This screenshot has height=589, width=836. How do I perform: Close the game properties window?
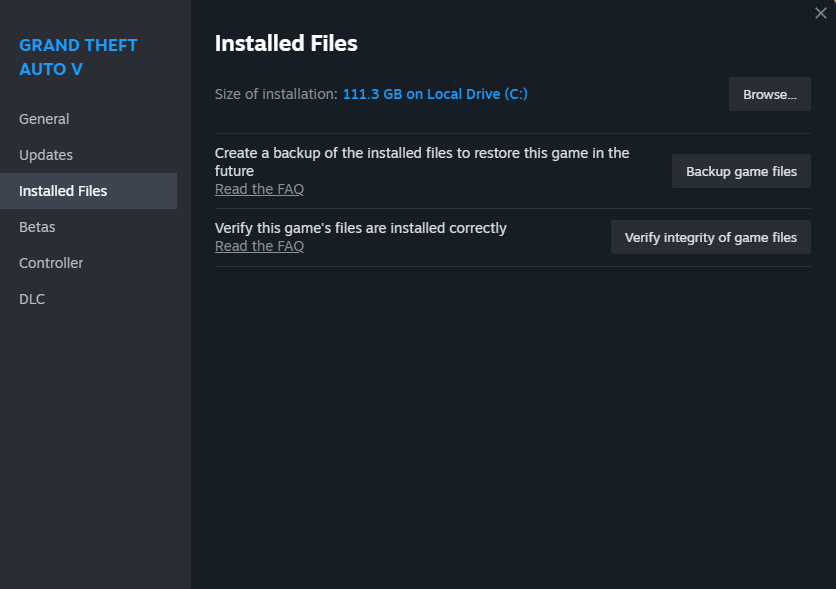821,13
